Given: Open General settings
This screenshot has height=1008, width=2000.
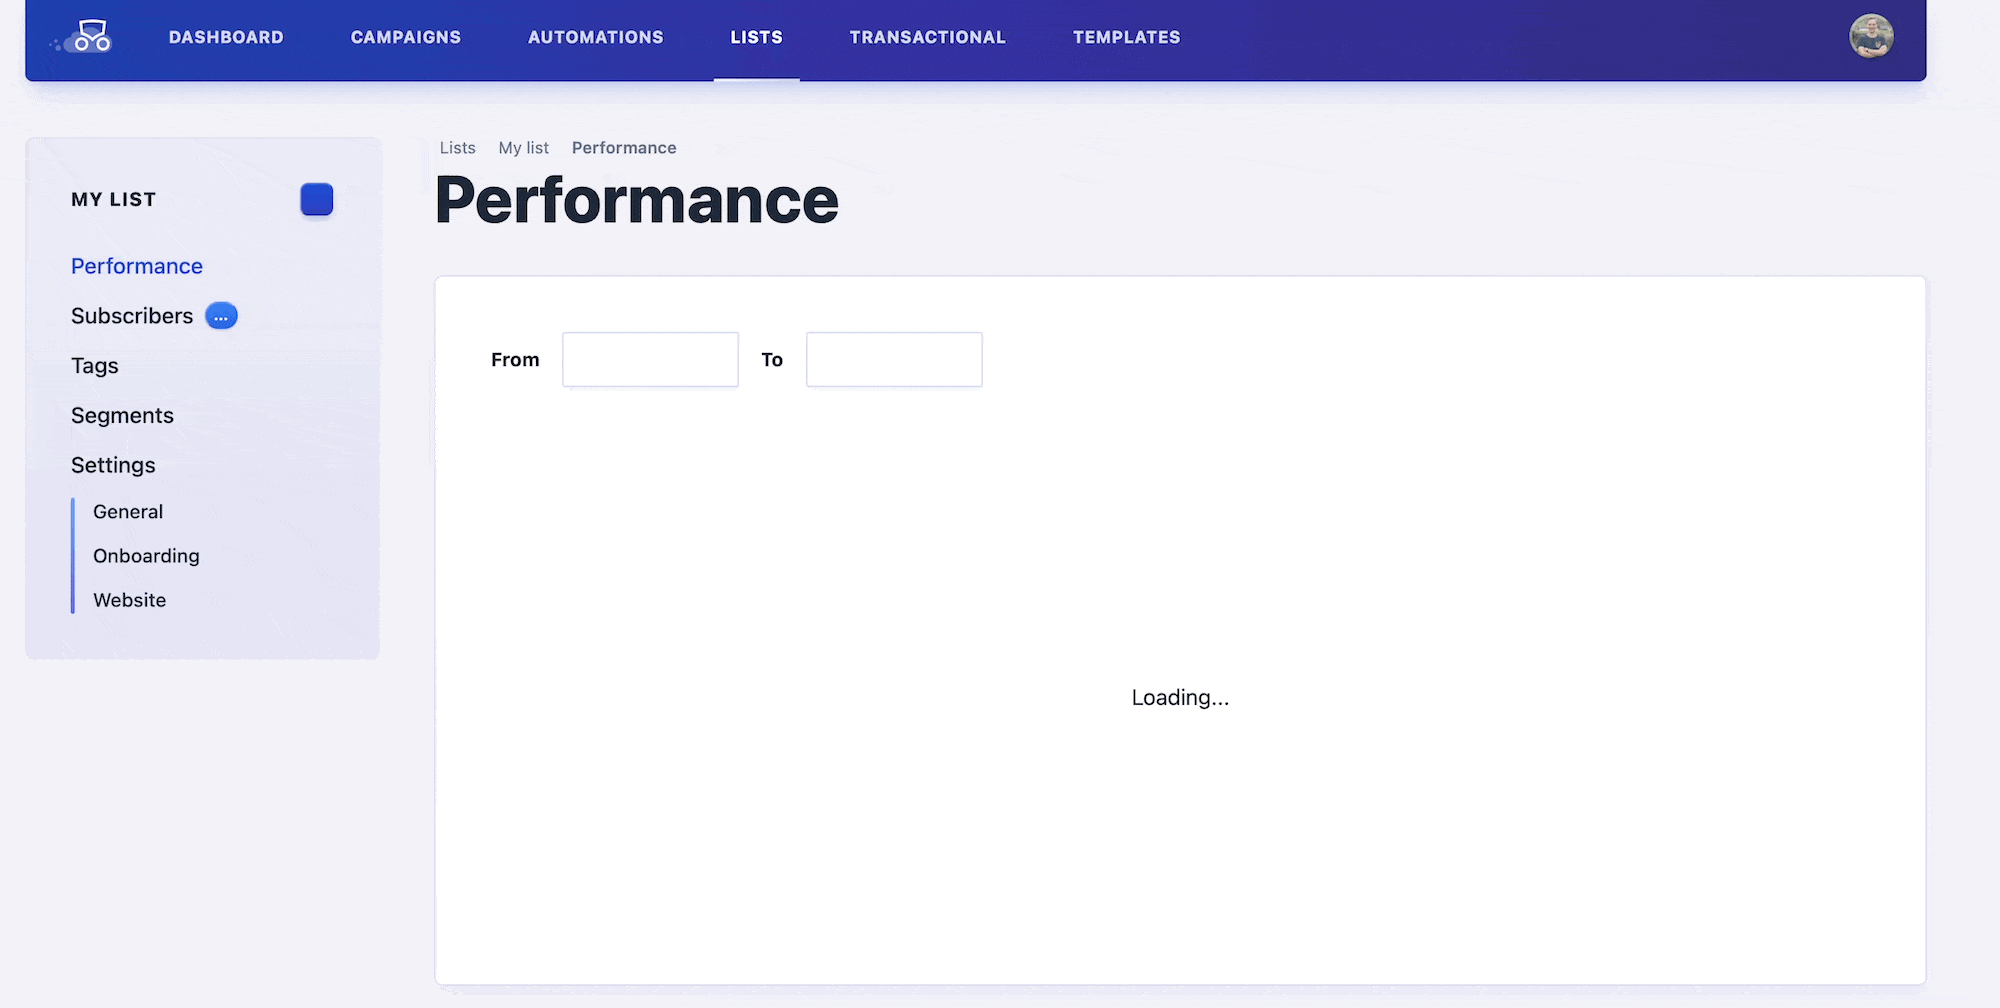Looking at the screenshot, I should 128,512.
